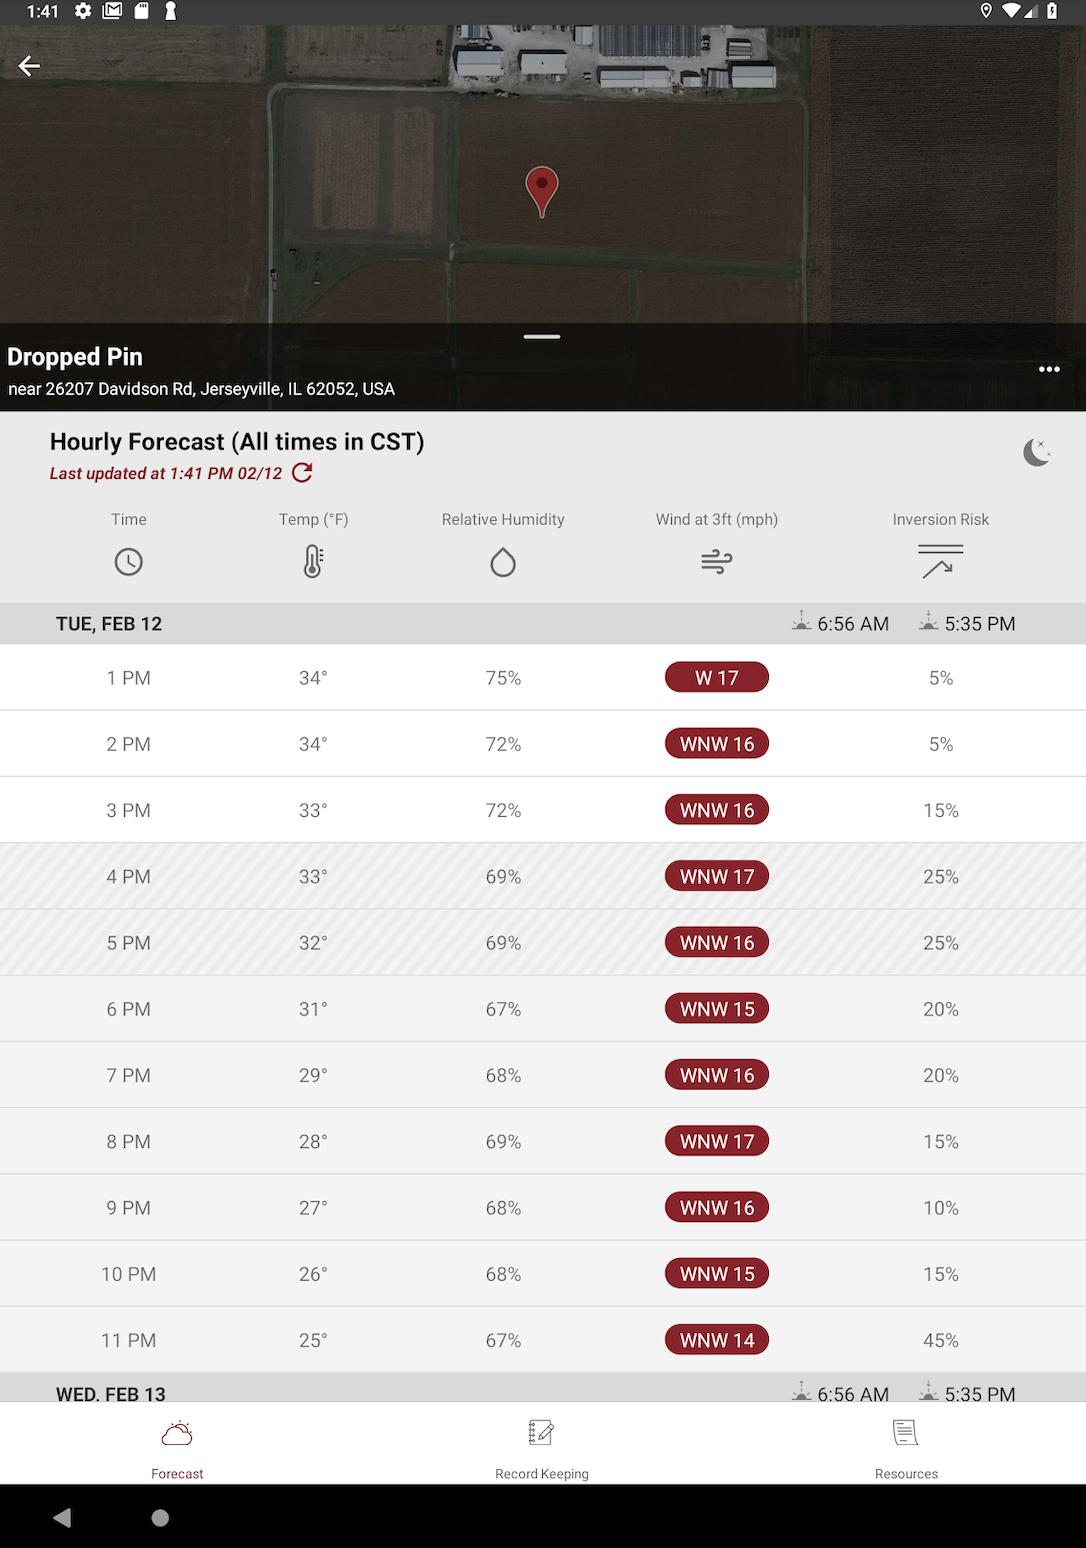Screen dimensions: 1086x1548
Task: Switch to the Record Keeping tab
Action: tap(542, 1448)
